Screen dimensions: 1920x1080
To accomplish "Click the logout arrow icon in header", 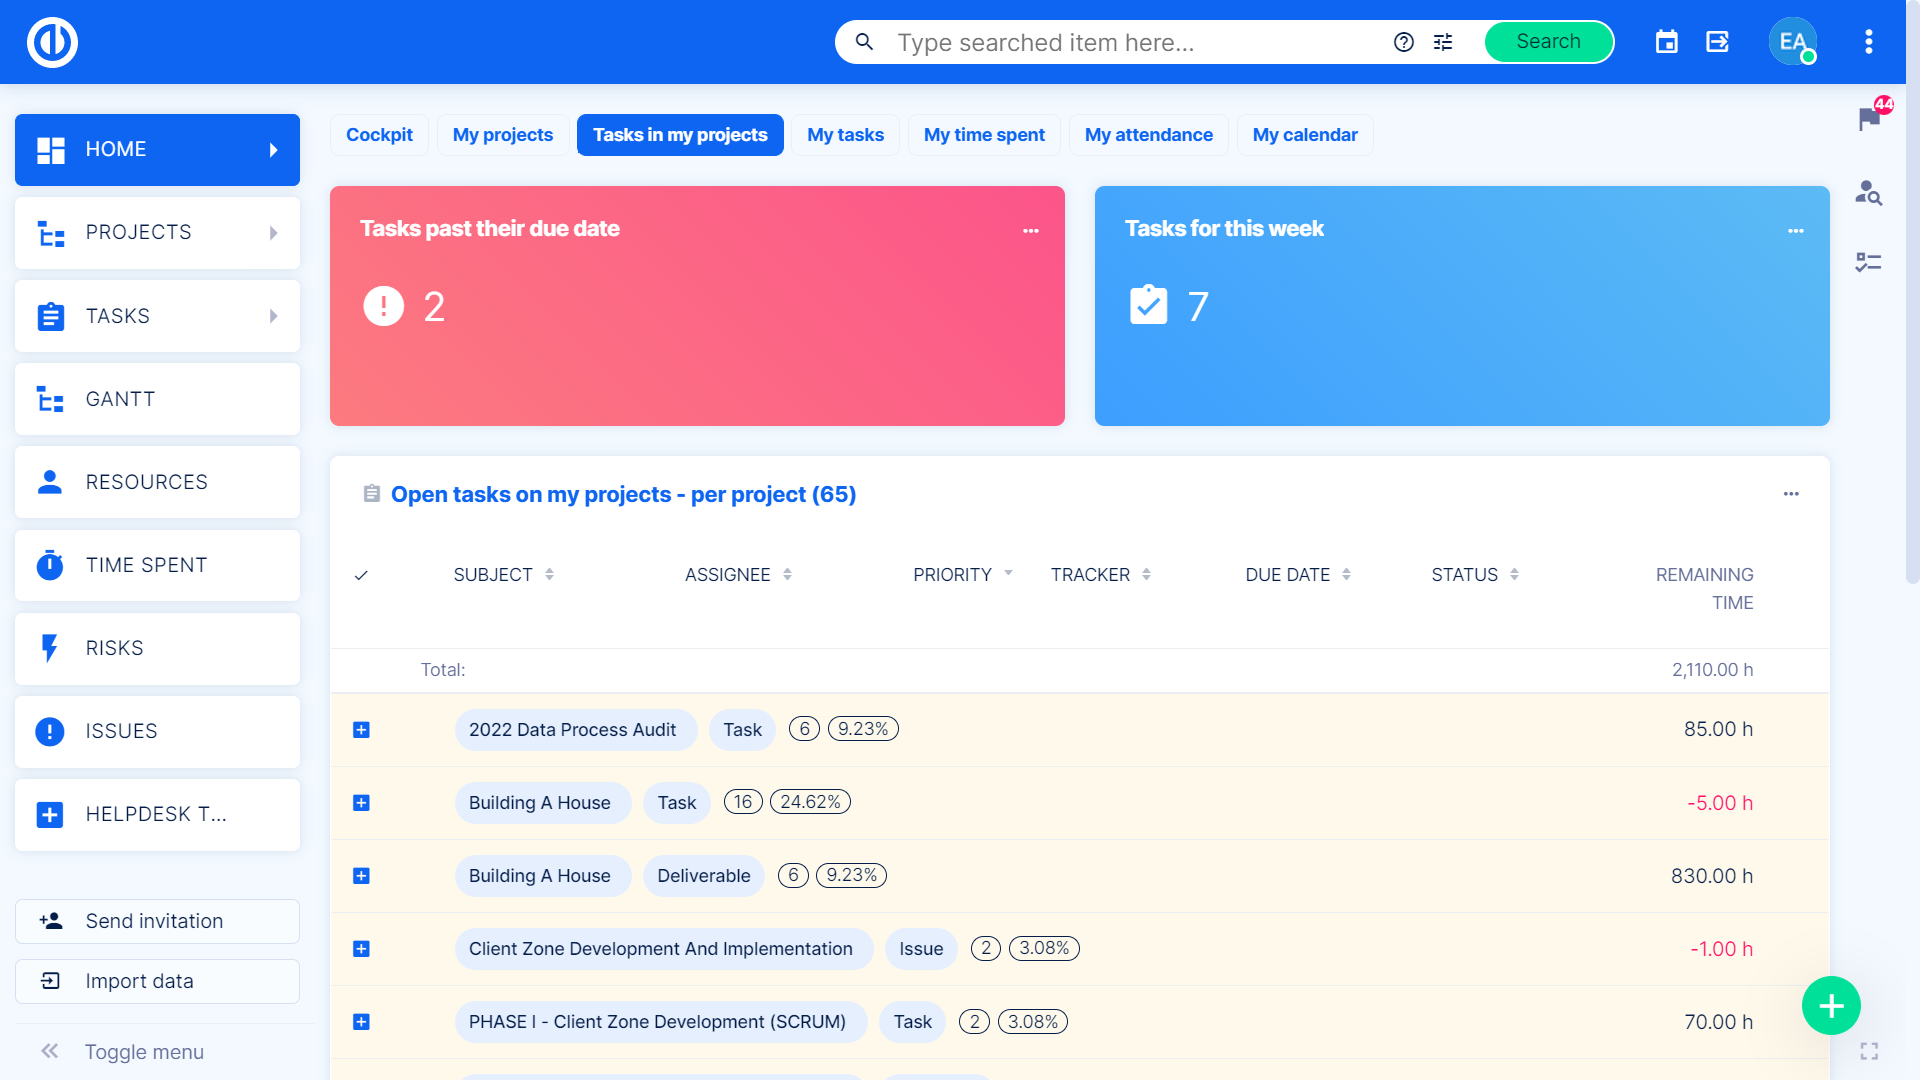I will click(x=1717, y=42).
